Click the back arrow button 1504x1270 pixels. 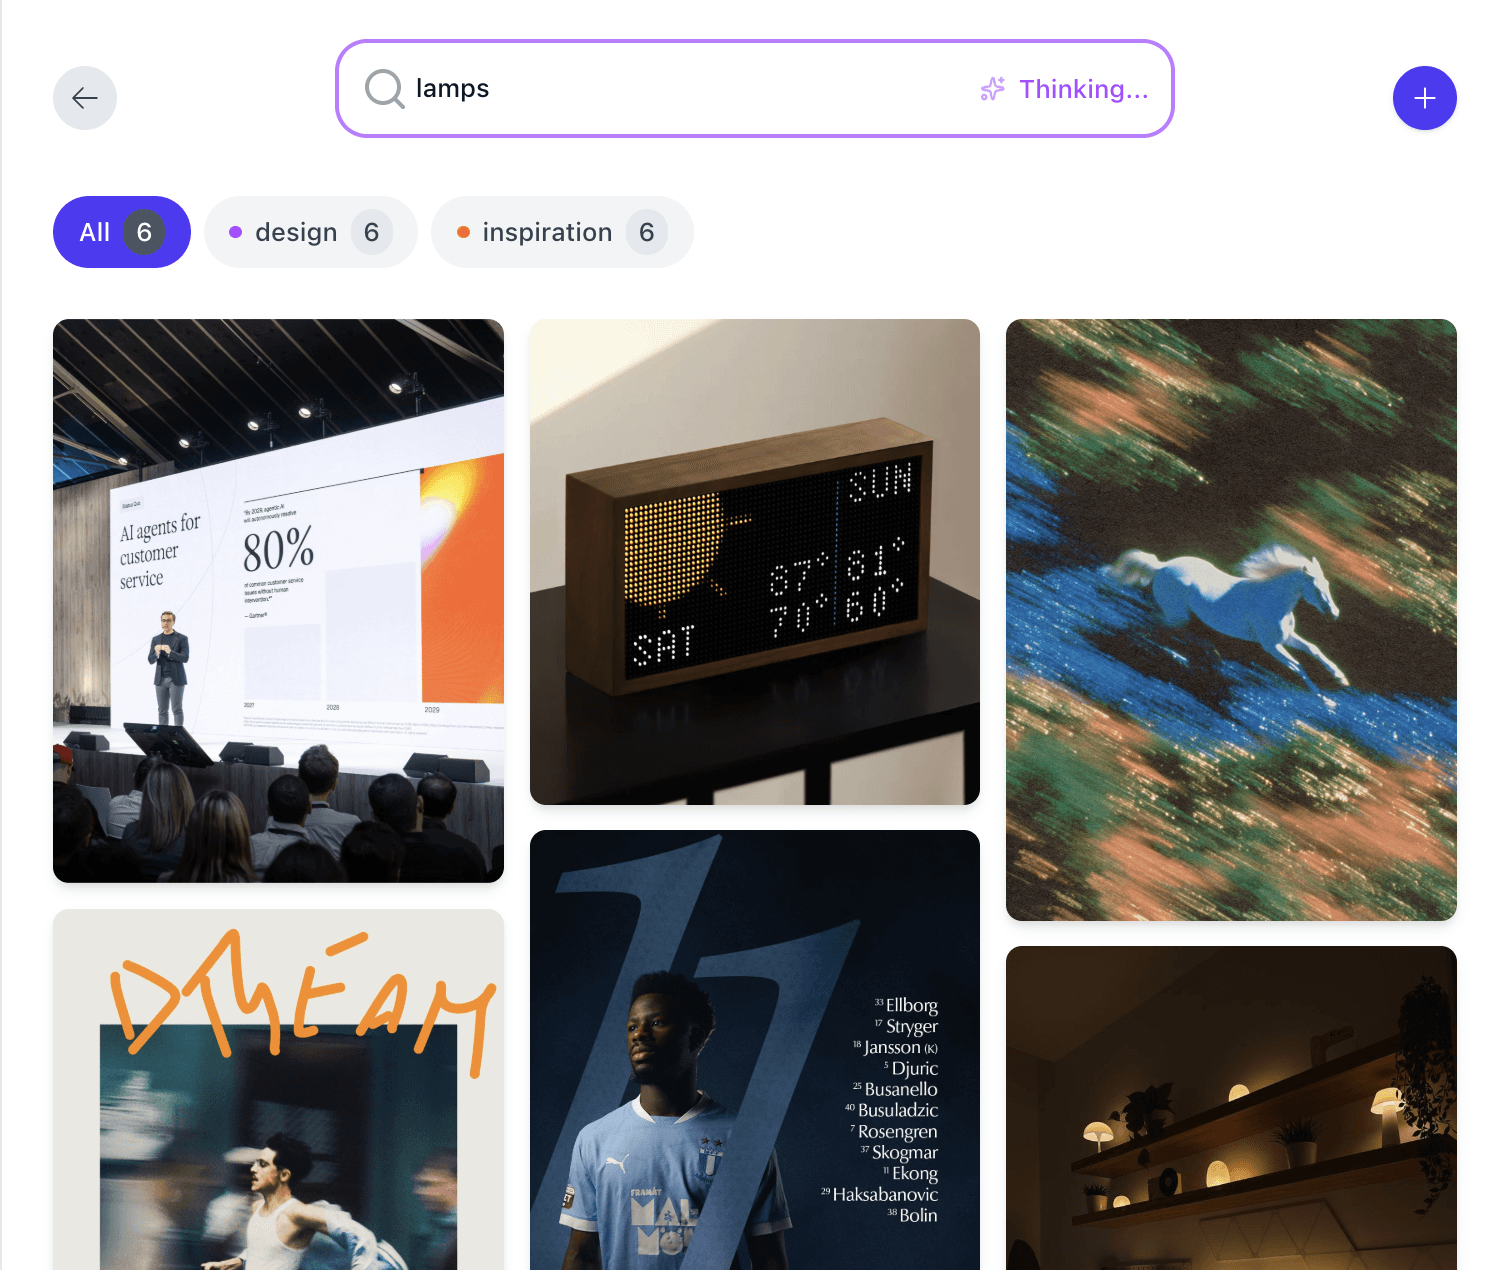tap(85, 98)
